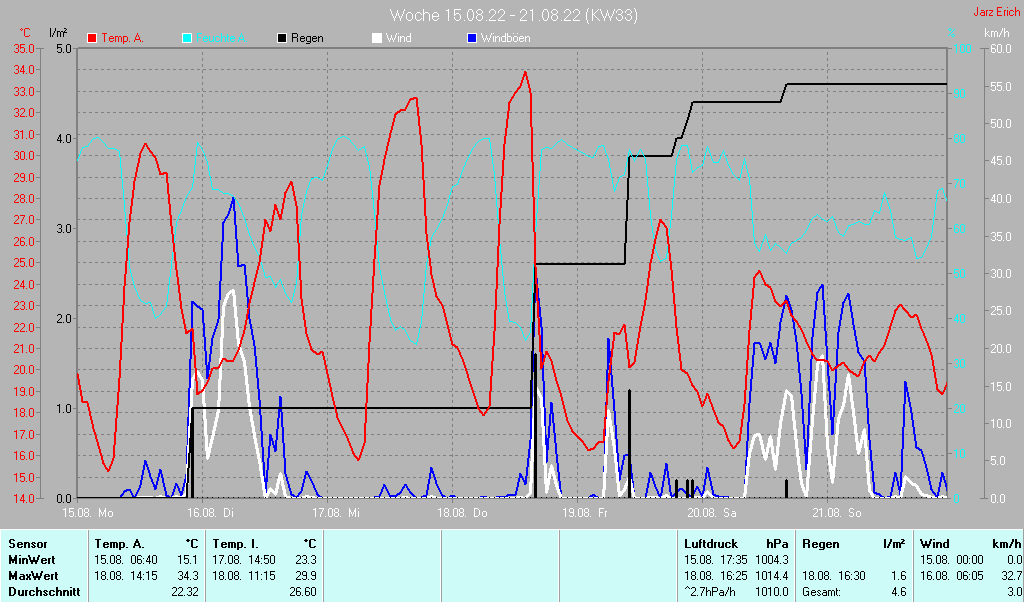Click the rain total value '4.6'

pos(899,592)
